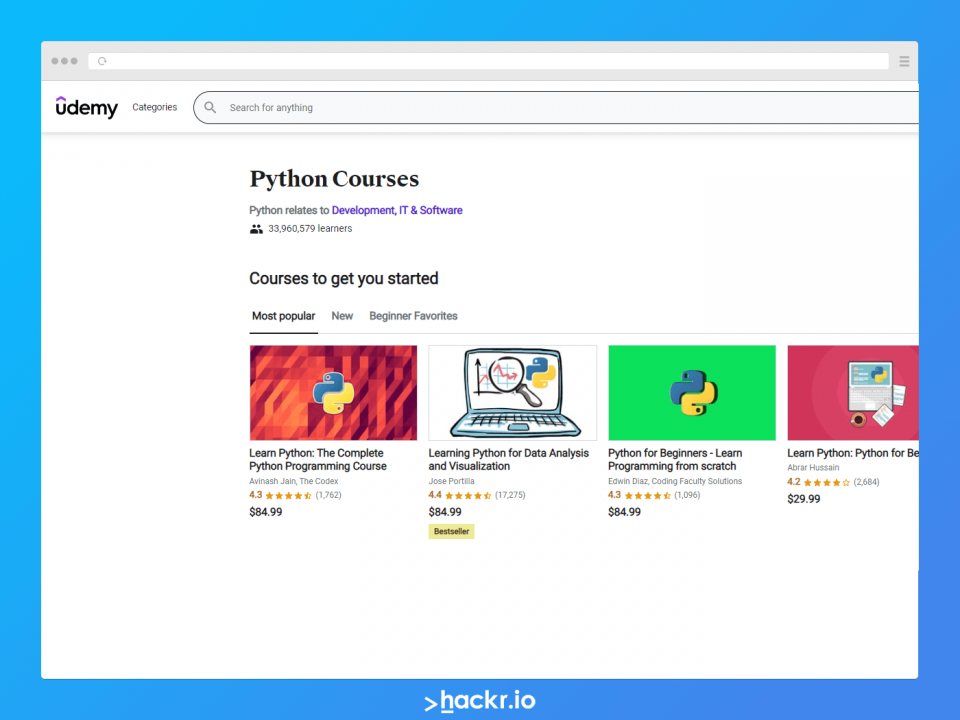The image size is (960, 720).
Task: Open the Categories menu
Action: 154,107
